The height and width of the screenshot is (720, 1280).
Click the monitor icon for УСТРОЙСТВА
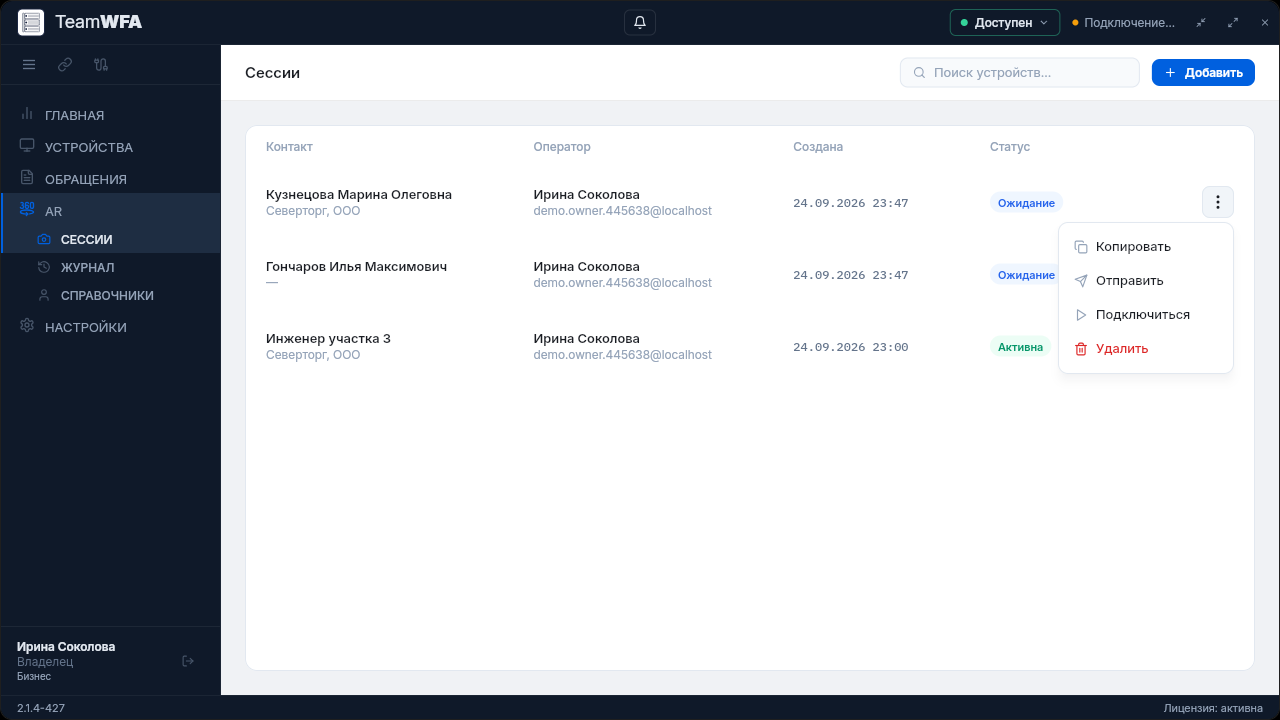(27, 146)
